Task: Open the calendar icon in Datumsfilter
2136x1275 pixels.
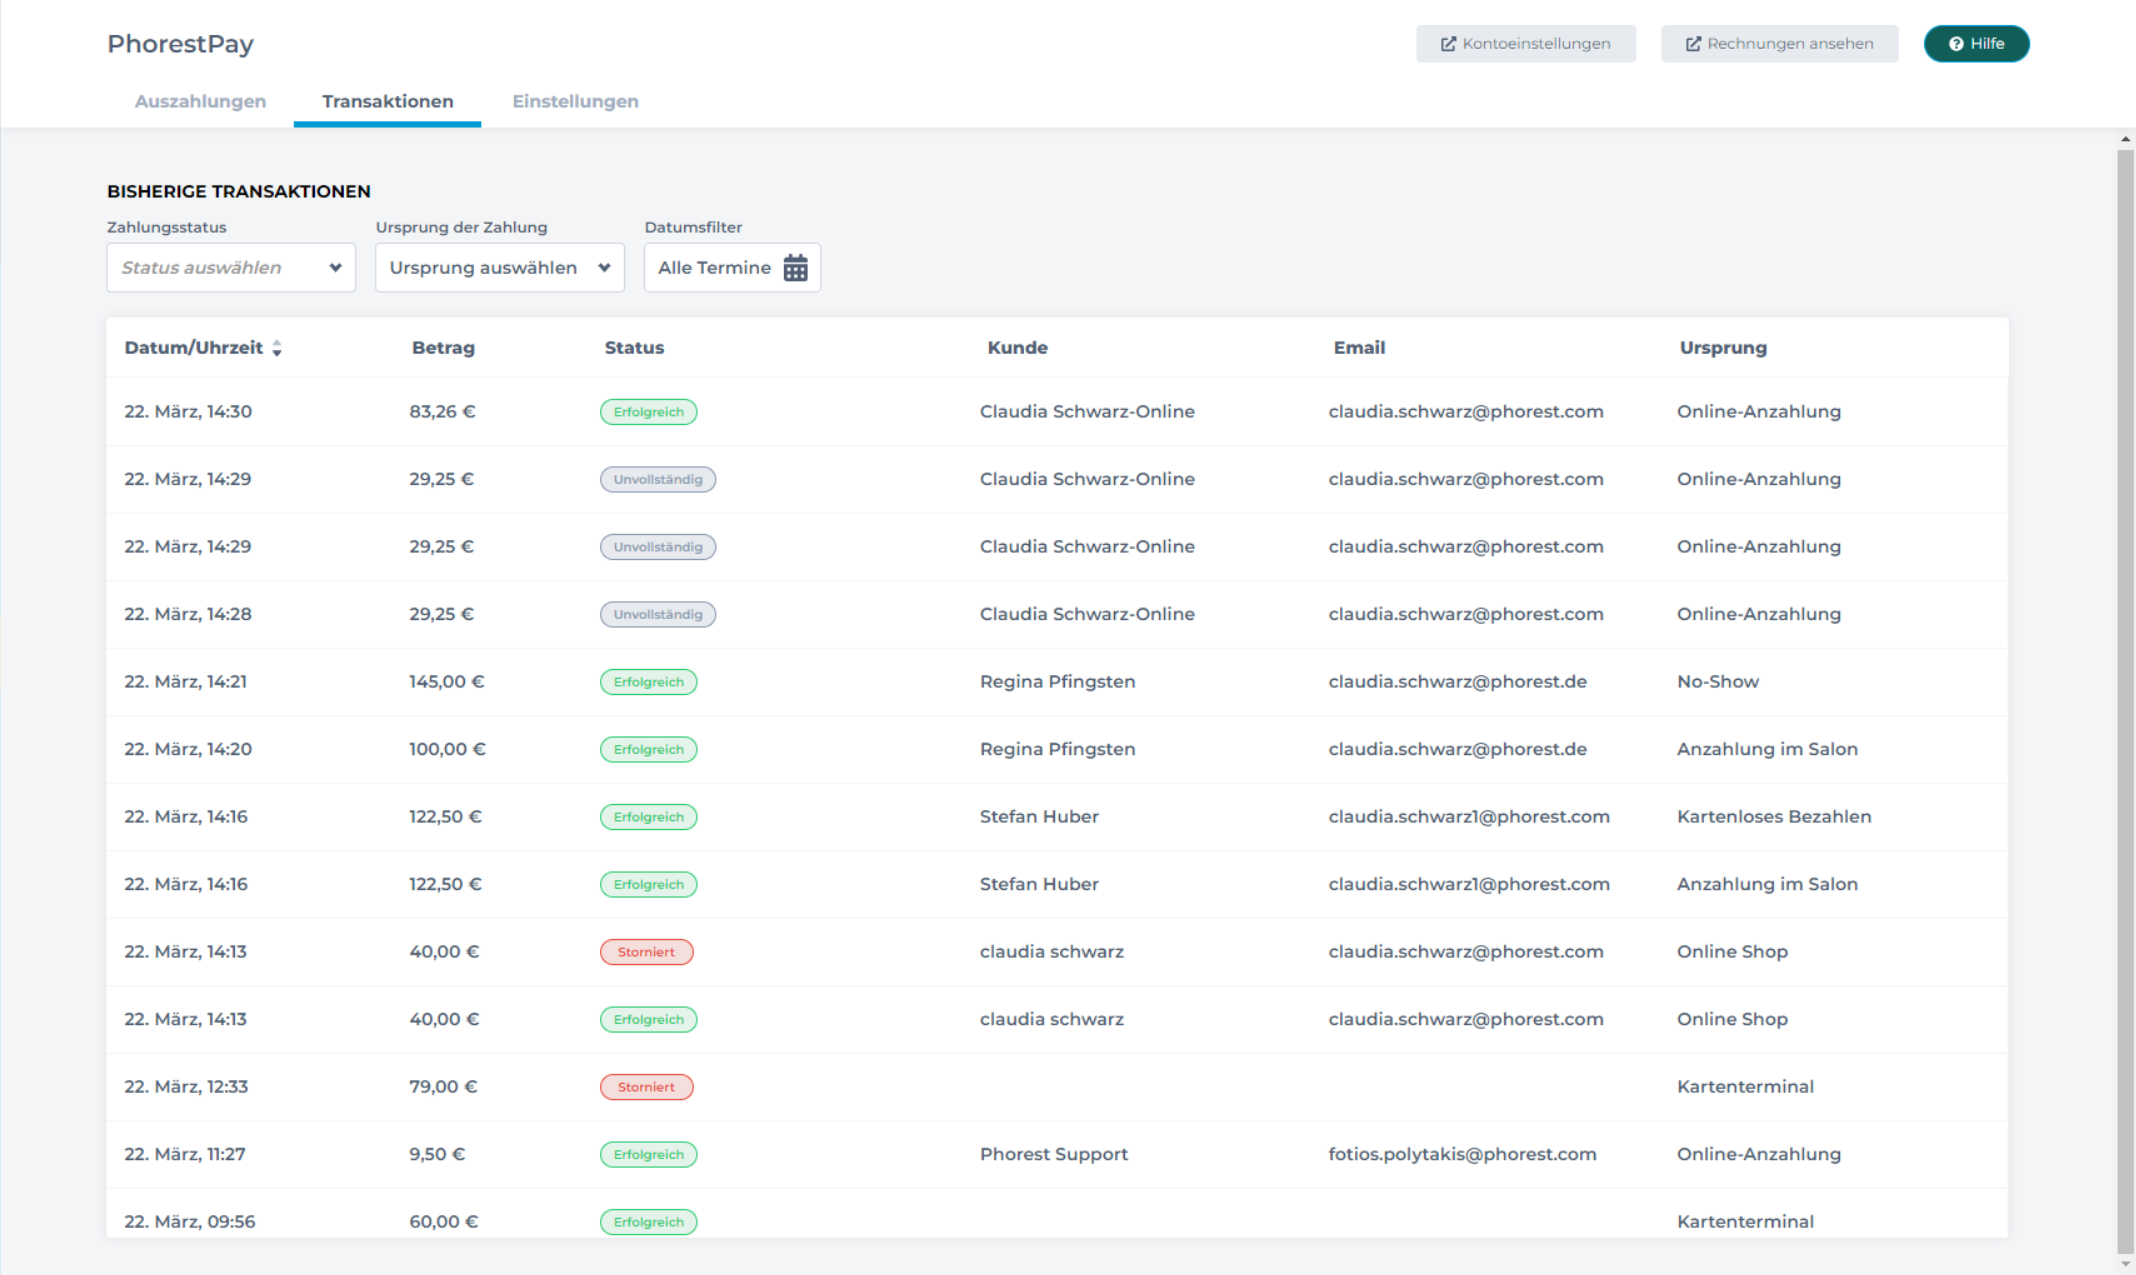Action: coord(795,268)
